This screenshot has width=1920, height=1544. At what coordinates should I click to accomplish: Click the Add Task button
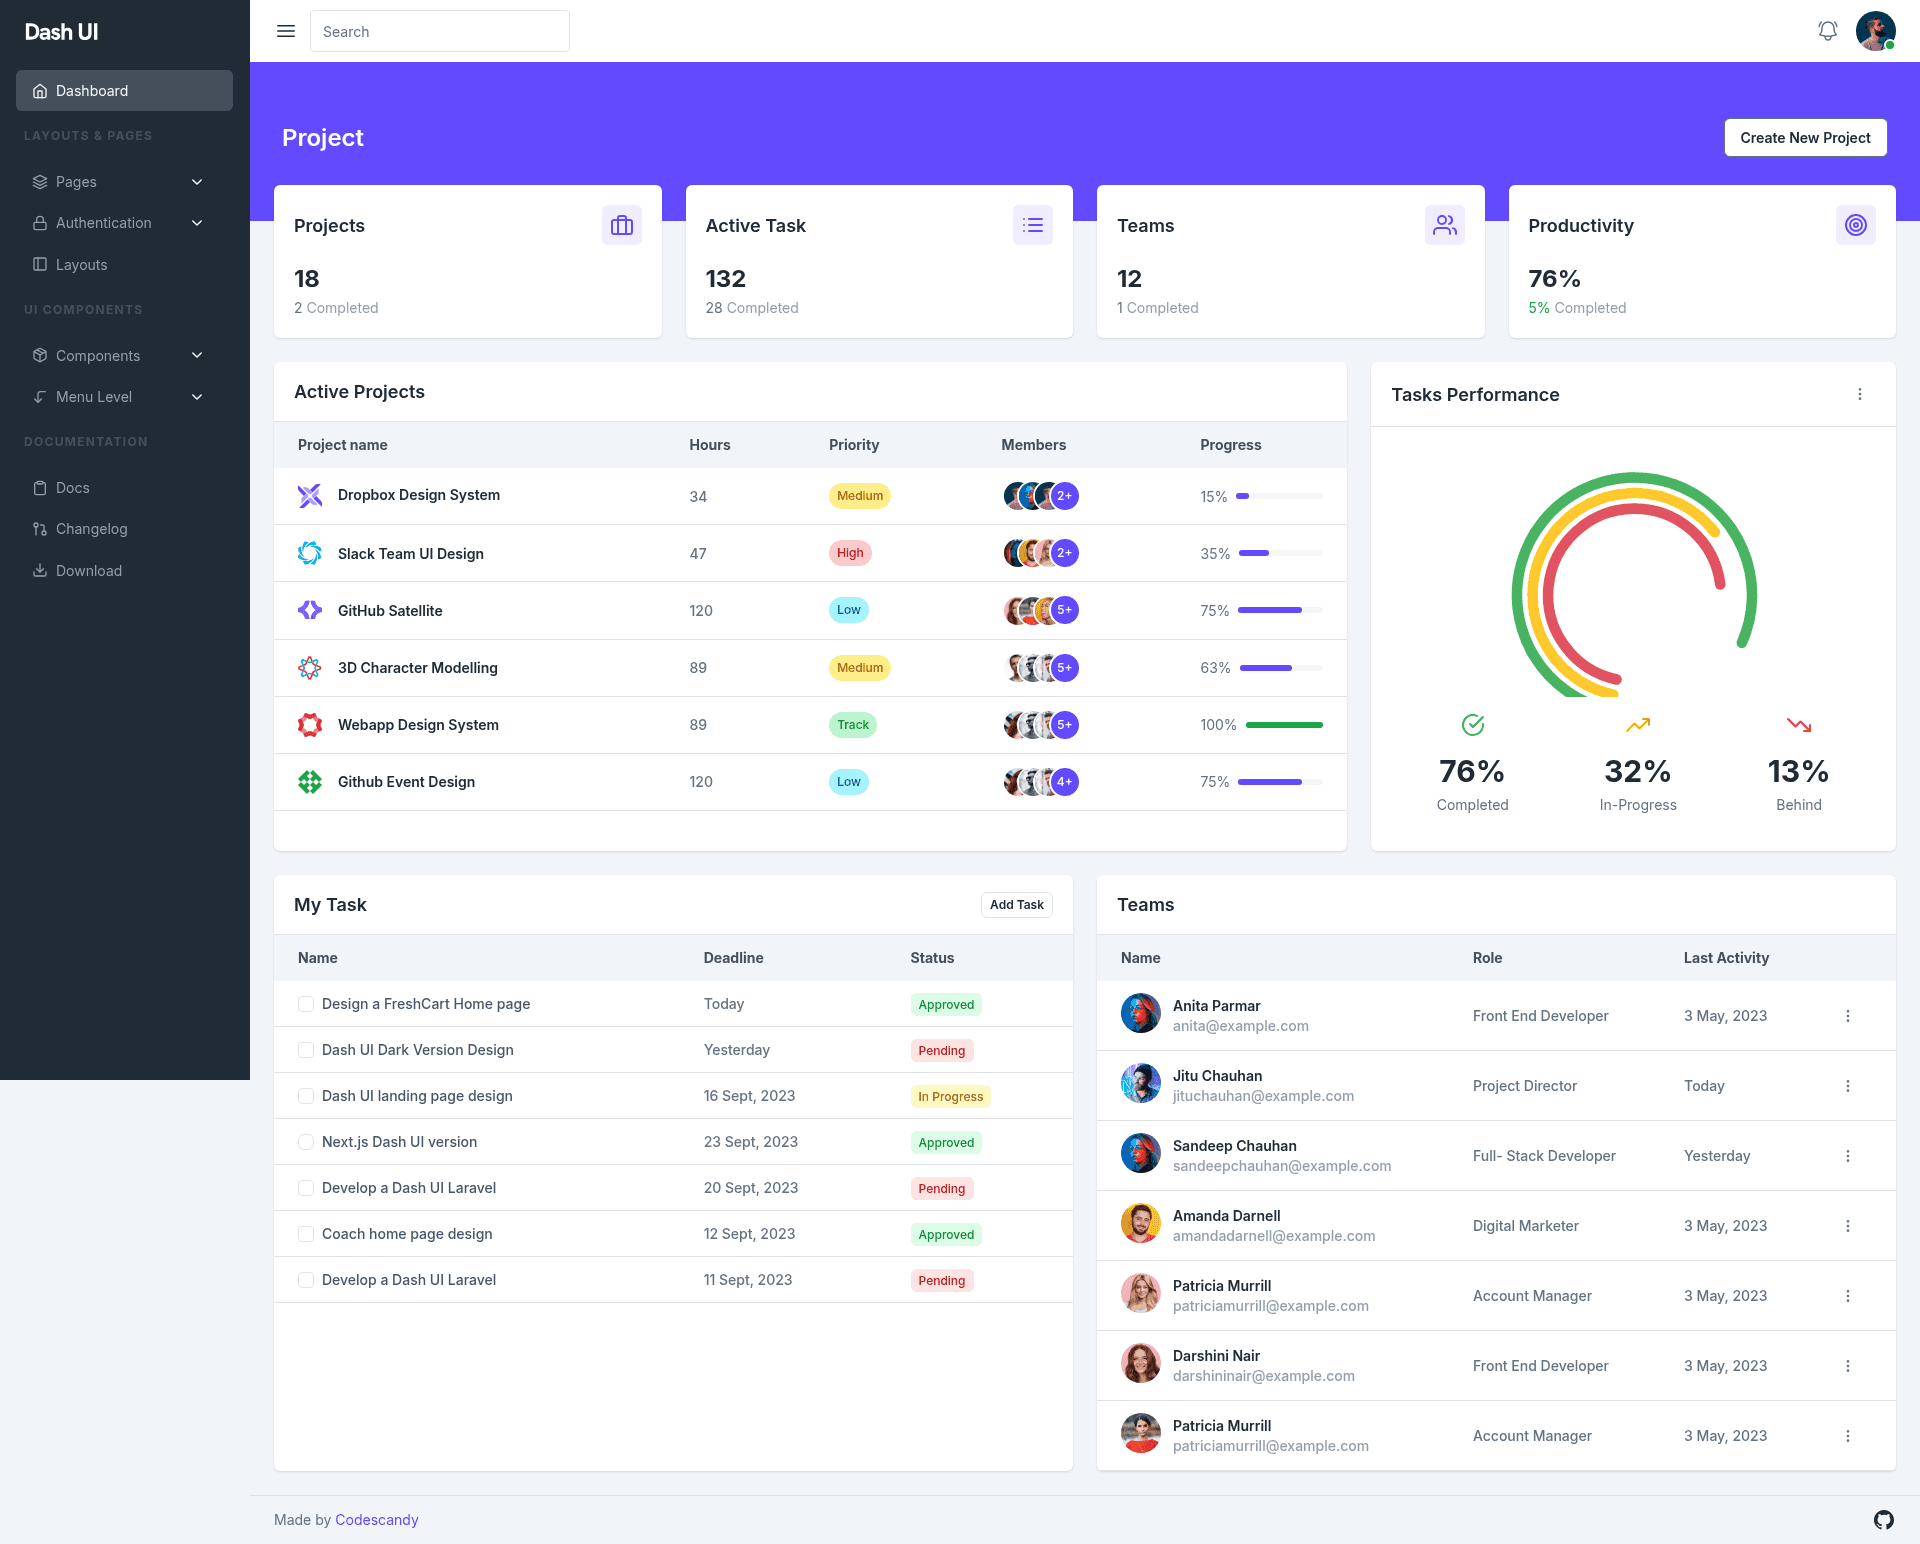point(1016,905)
